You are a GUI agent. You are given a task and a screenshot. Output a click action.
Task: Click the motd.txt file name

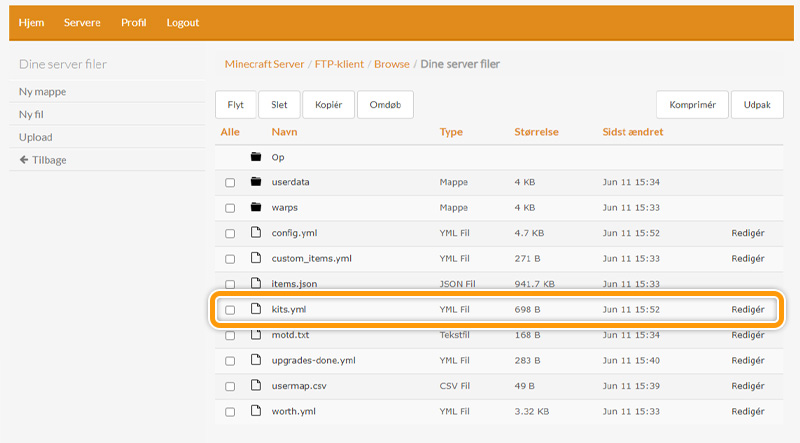coord(290,335)
